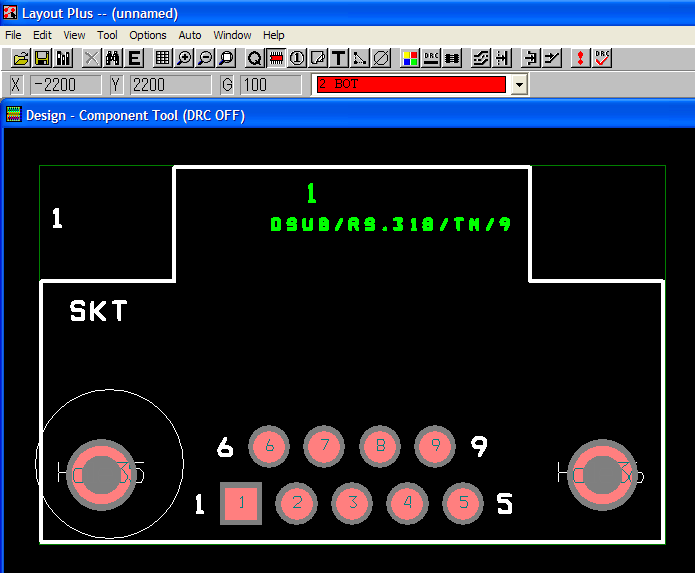695x573 pixels.
Task: Select the left mounting hole pad
Action: [x=102, y=475]
